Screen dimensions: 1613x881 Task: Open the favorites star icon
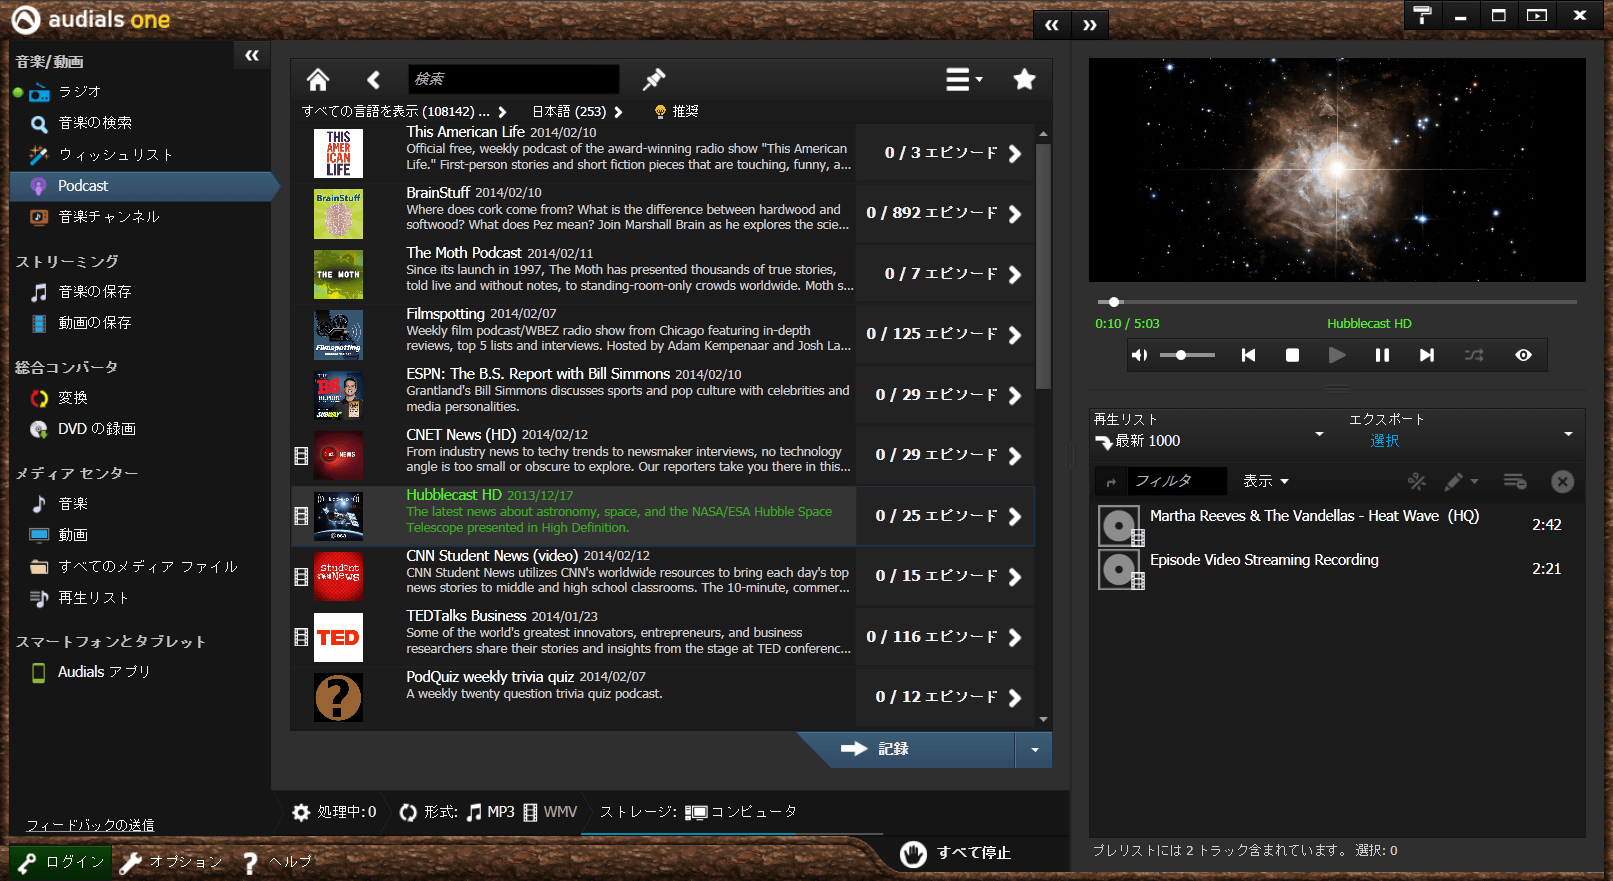coord(1024,79)
